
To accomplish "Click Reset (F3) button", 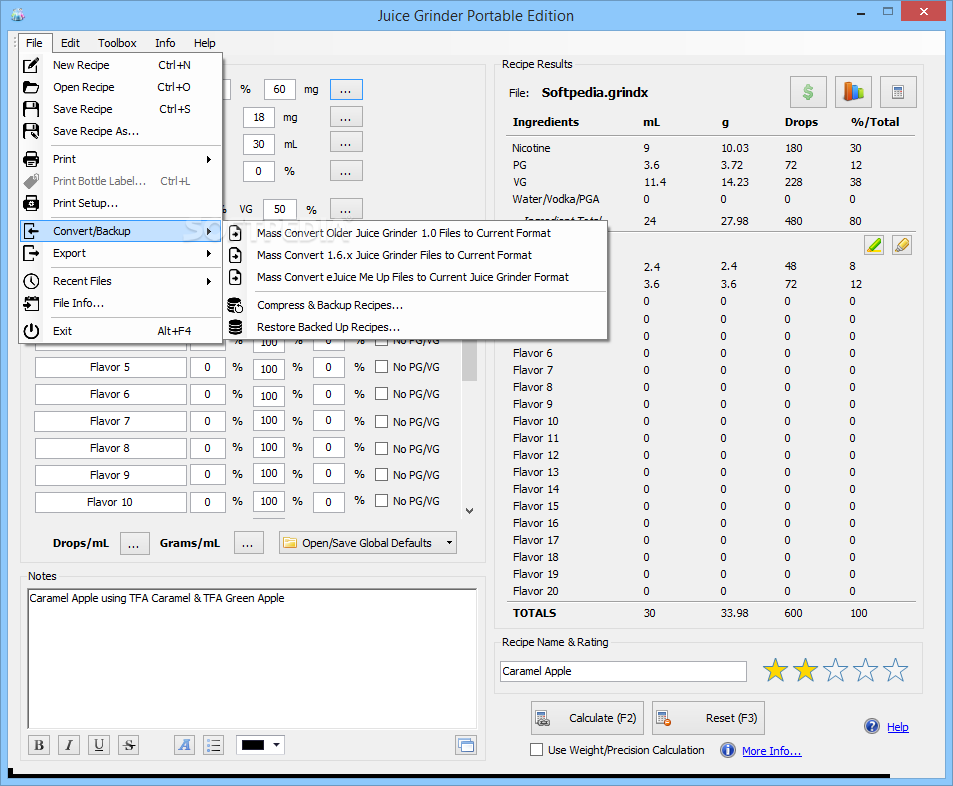I will 709,718.
